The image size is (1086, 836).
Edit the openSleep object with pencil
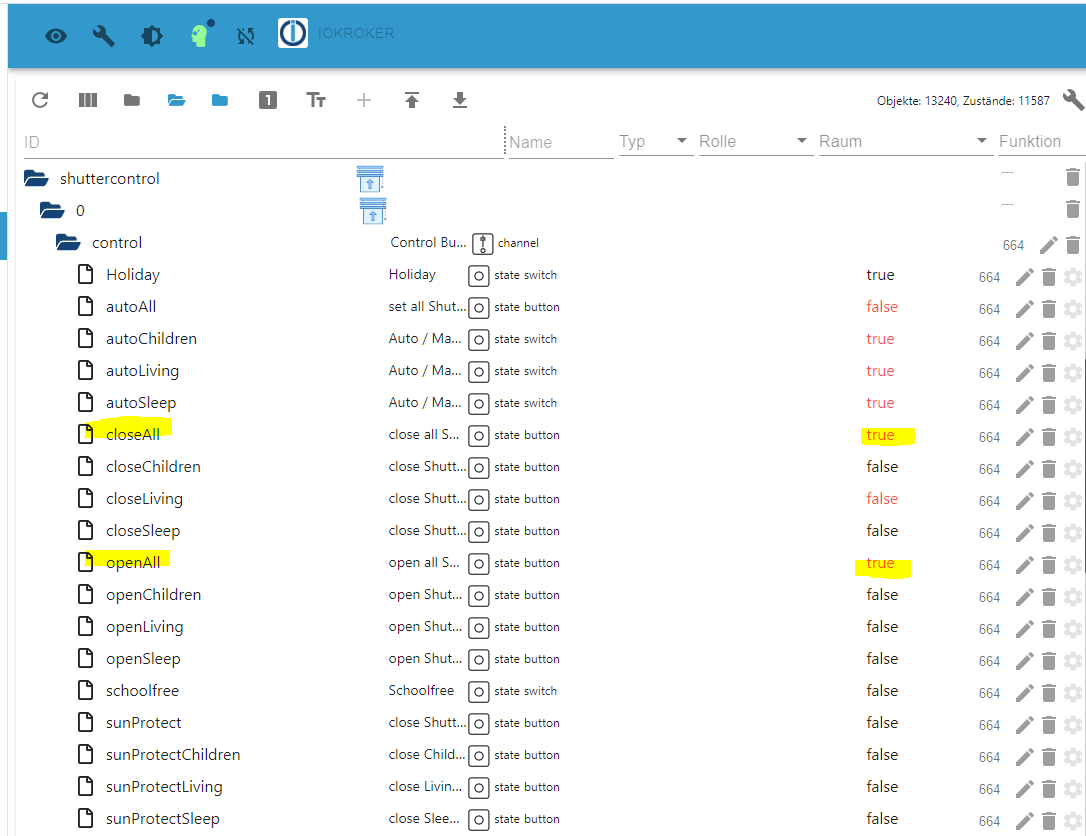point(1024,661)
